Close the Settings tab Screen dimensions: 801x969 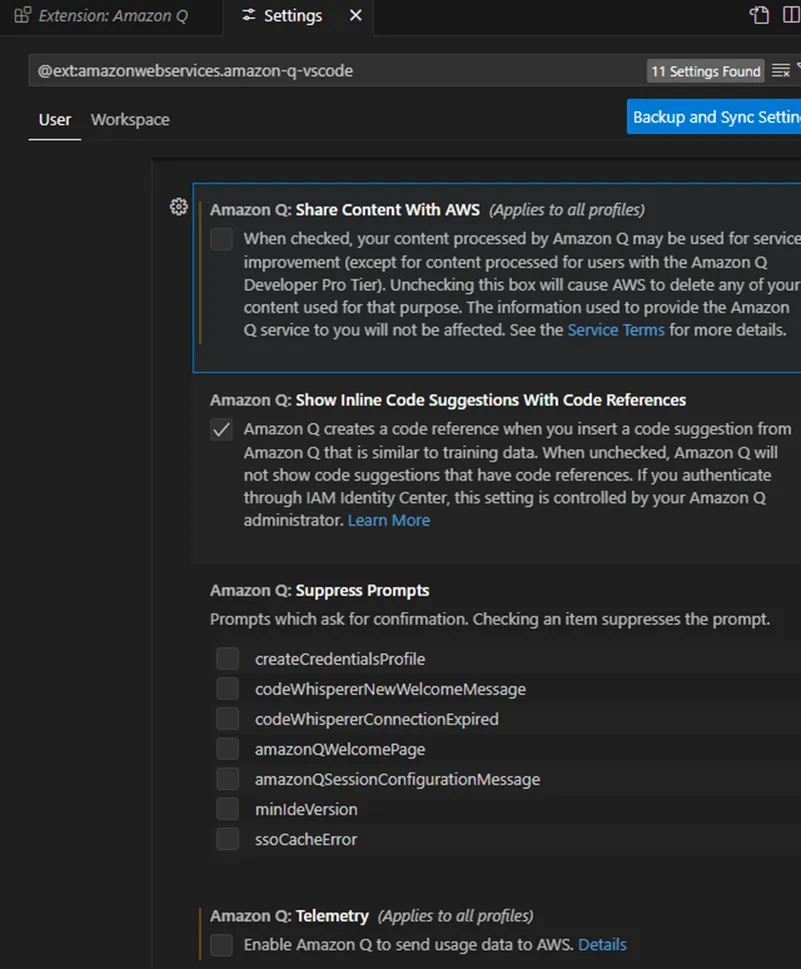coord(355,15)
